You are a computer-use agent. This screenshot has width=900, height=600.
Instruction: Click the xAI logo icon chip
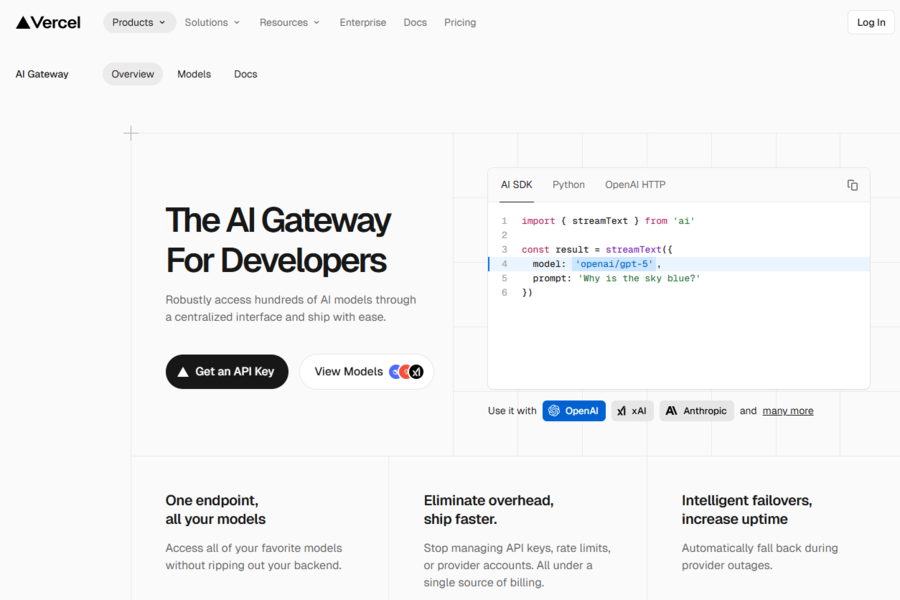633,411
